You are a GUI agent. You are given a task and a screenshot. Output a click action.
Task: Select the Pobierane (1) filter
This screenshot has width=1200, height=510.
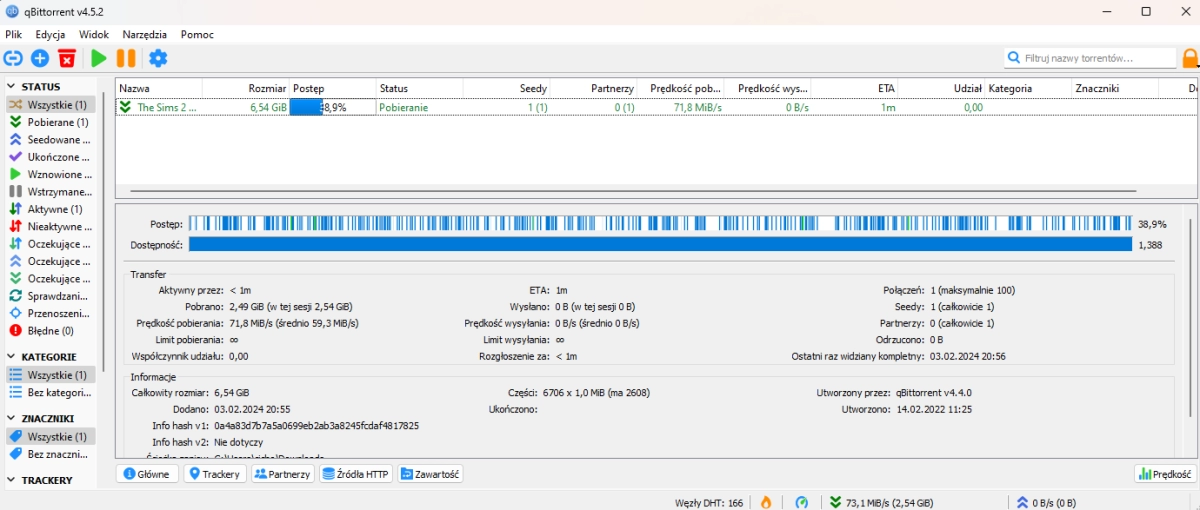click(49, 122)
